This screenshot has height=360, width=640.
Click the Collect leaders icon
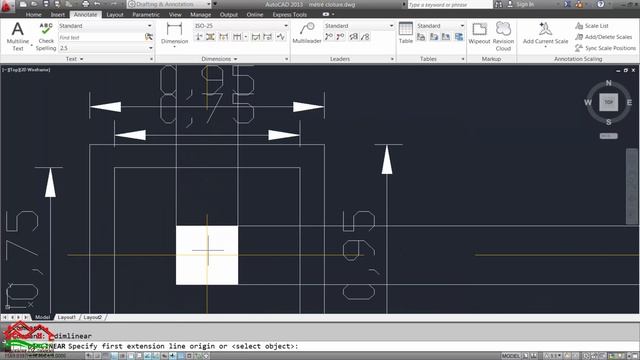click(x=365, y=37)
